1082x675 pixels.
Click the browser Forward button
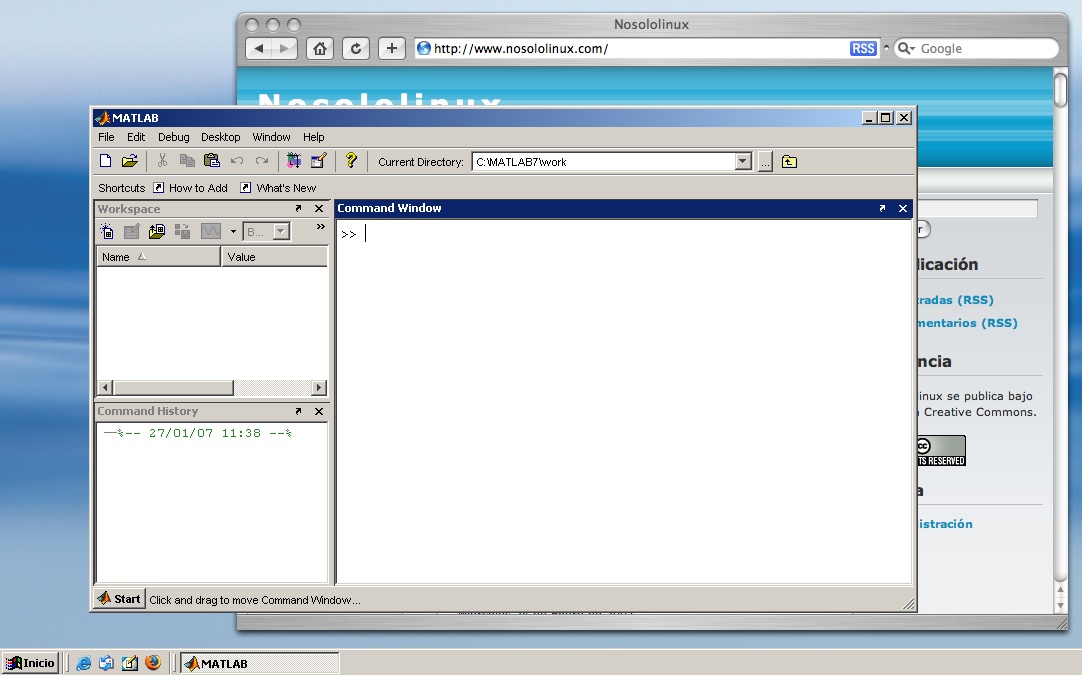coord(284,48)
